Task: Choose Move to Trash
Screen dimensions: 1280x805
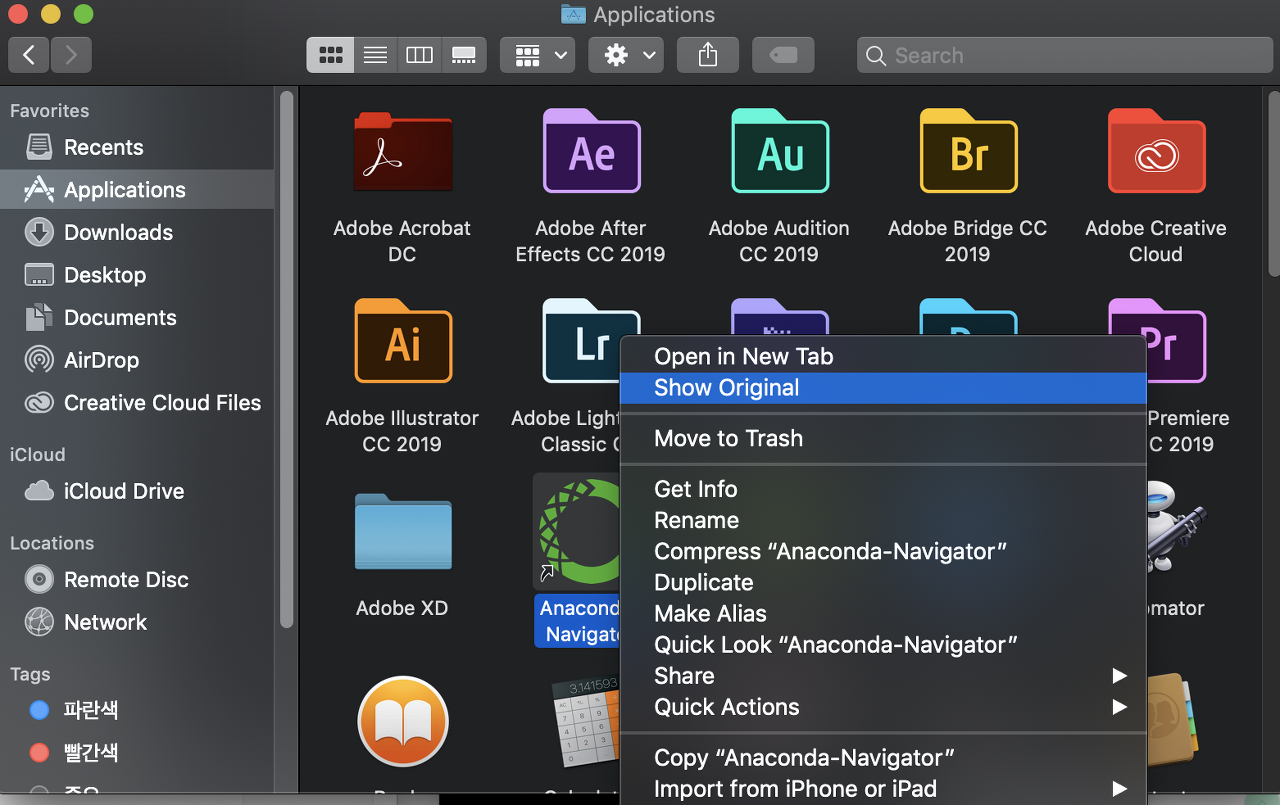Action: [x=883, y=438]
